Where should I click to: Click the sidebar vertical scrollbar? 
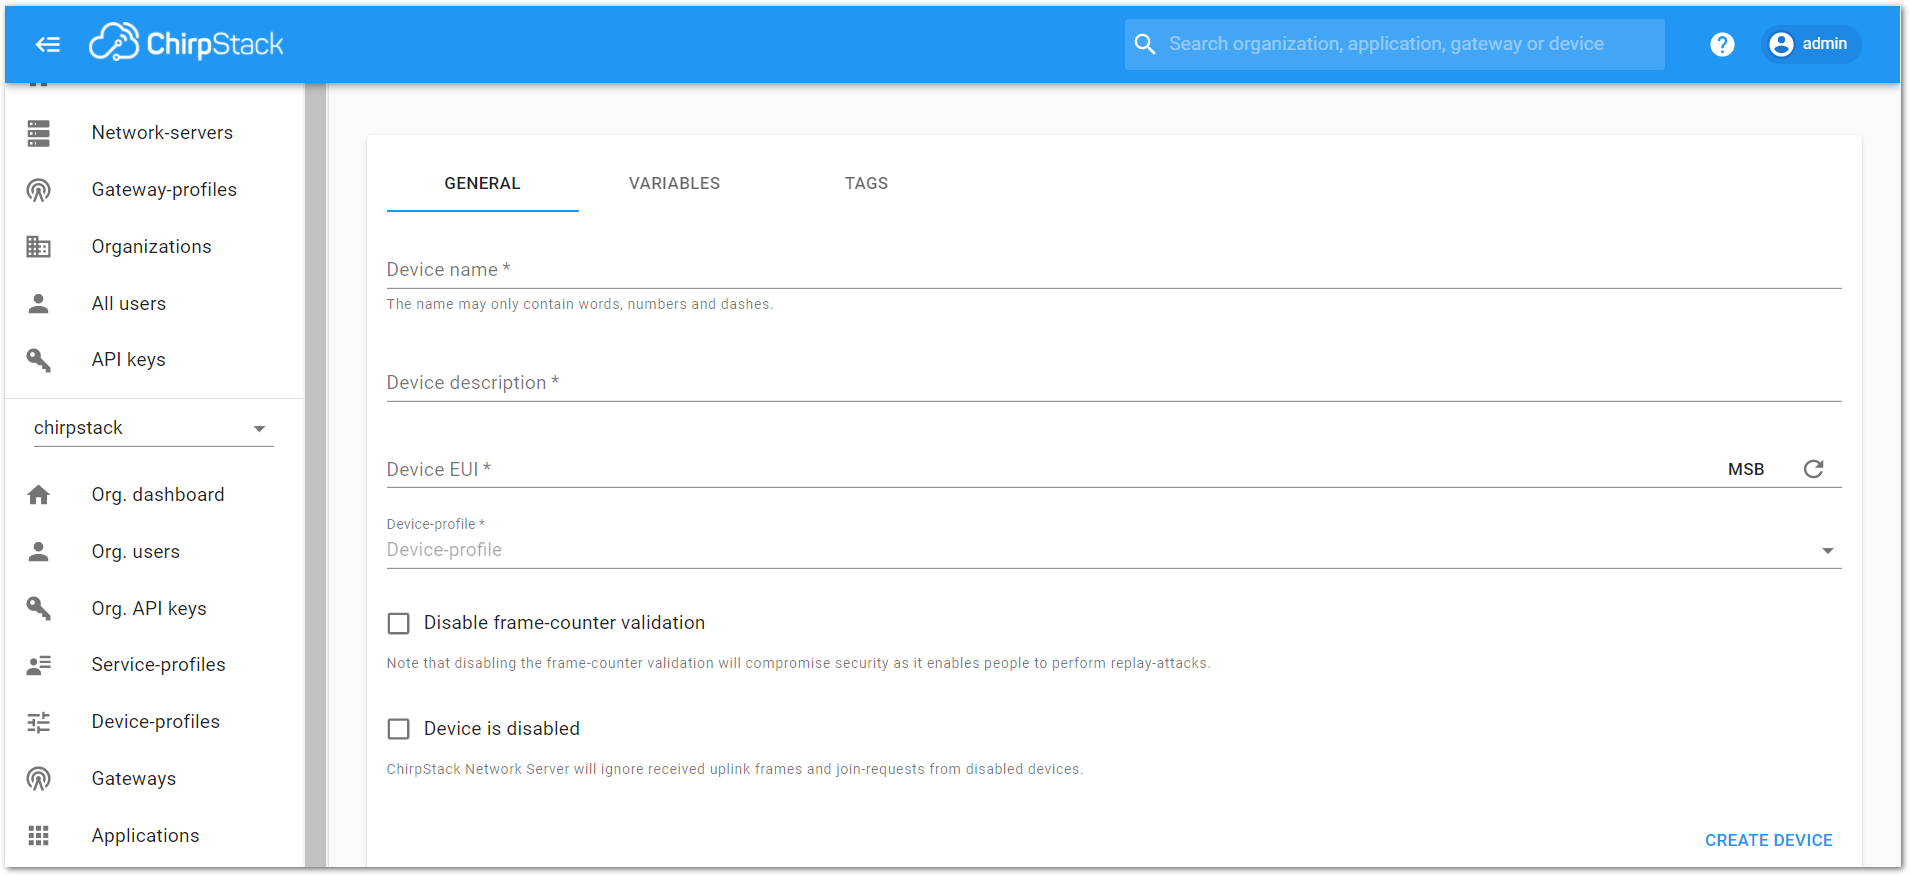316,475
